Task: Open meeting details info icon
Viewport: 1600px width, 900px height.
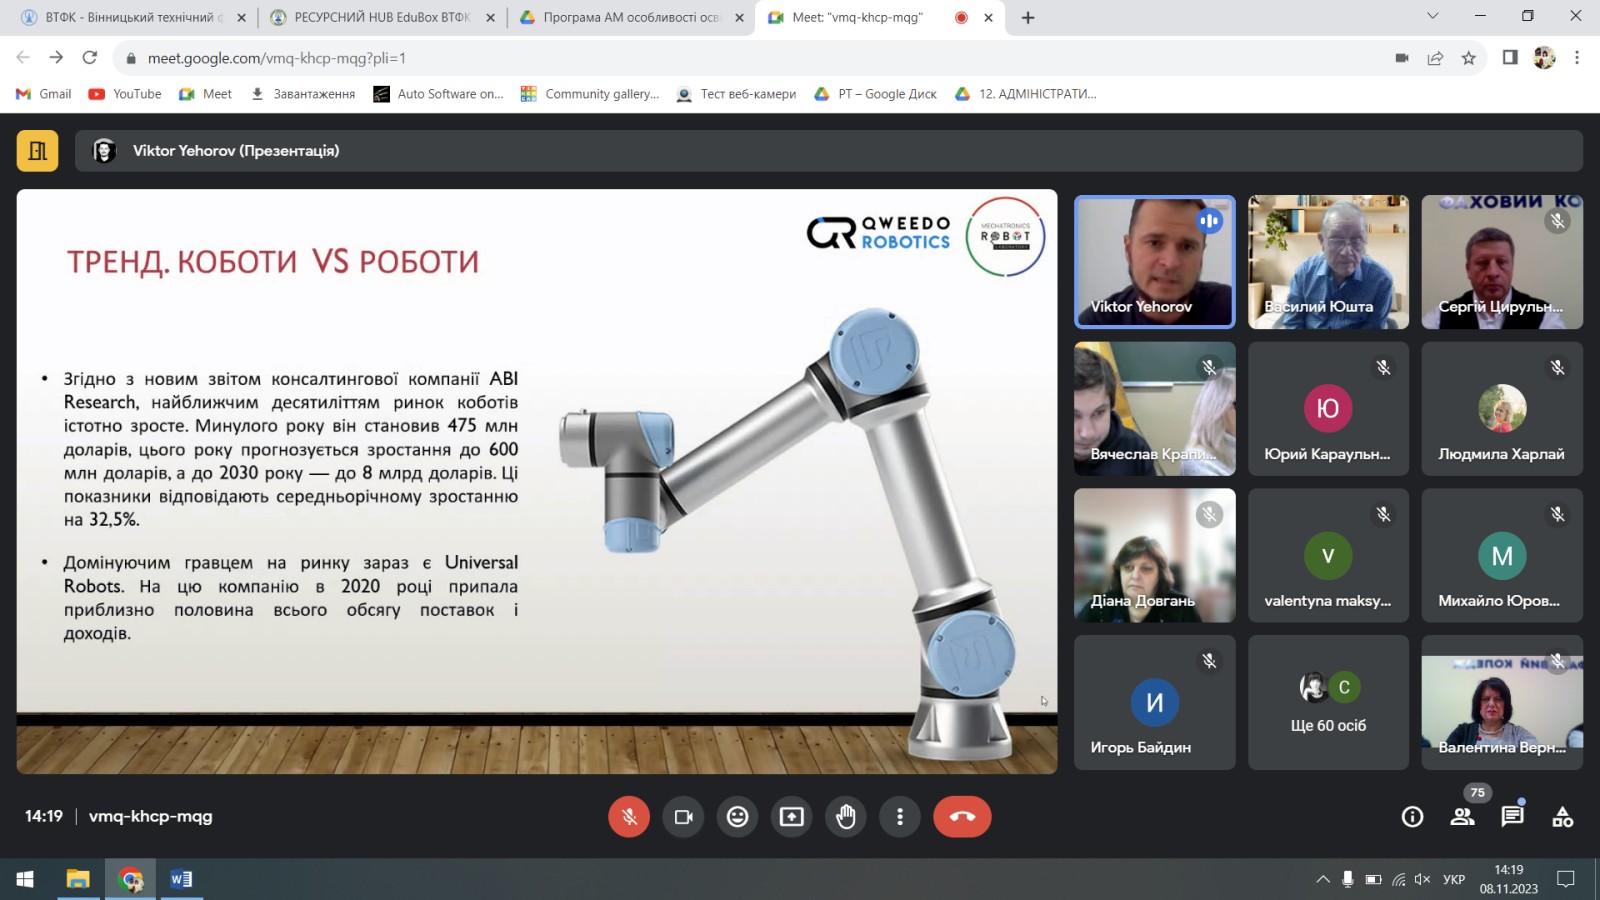Action: pos(1412,817)
